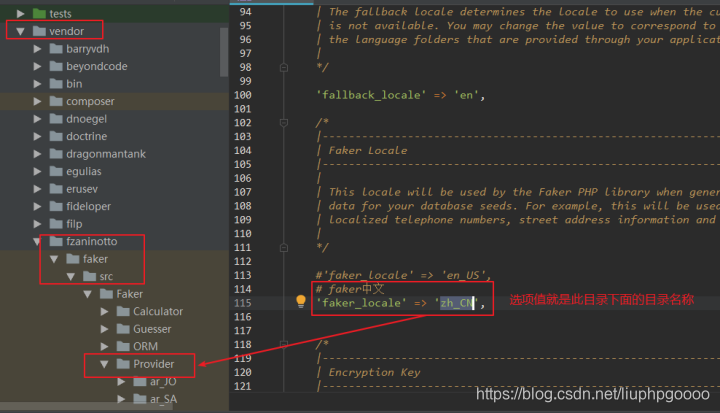The height and width of the screenshot is (413, 720).
Task: Select the lowercase faker folder name
Action: tap(96, 259)
